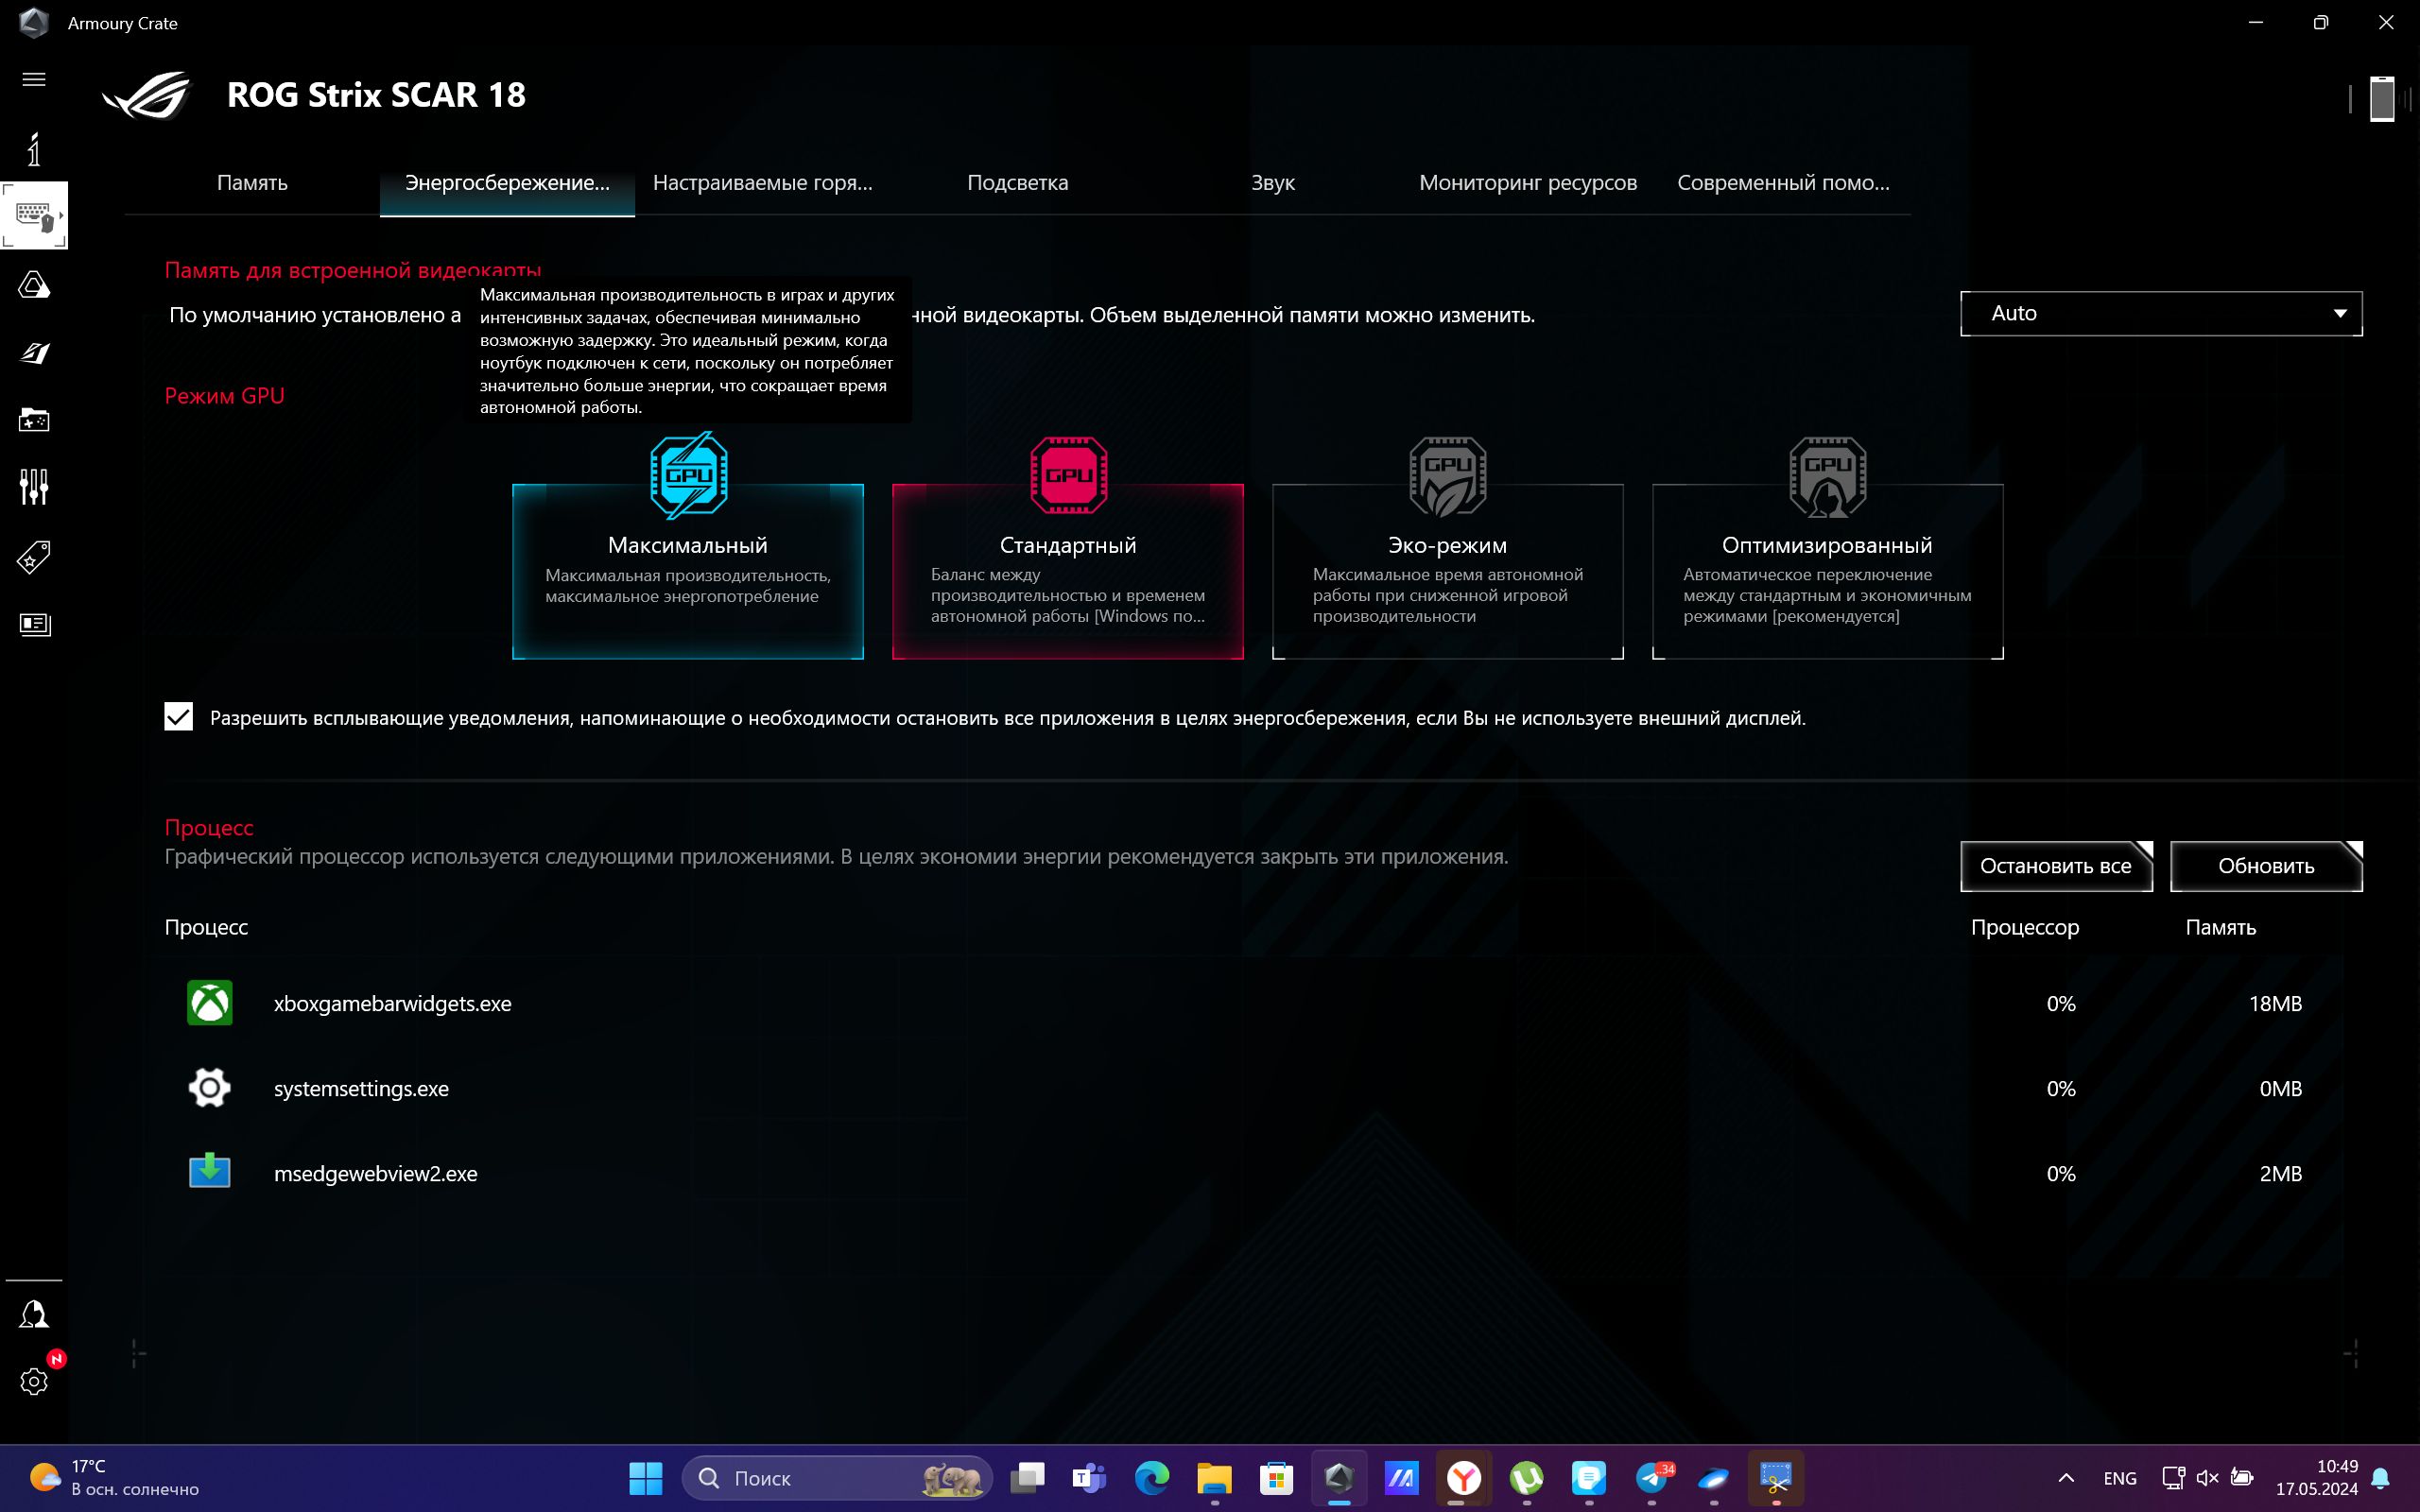Image resolution: width=2420 pixels, height=1512 pixels.
Task: Open the GameVisual sidebar icon
Action: point(34,353)
